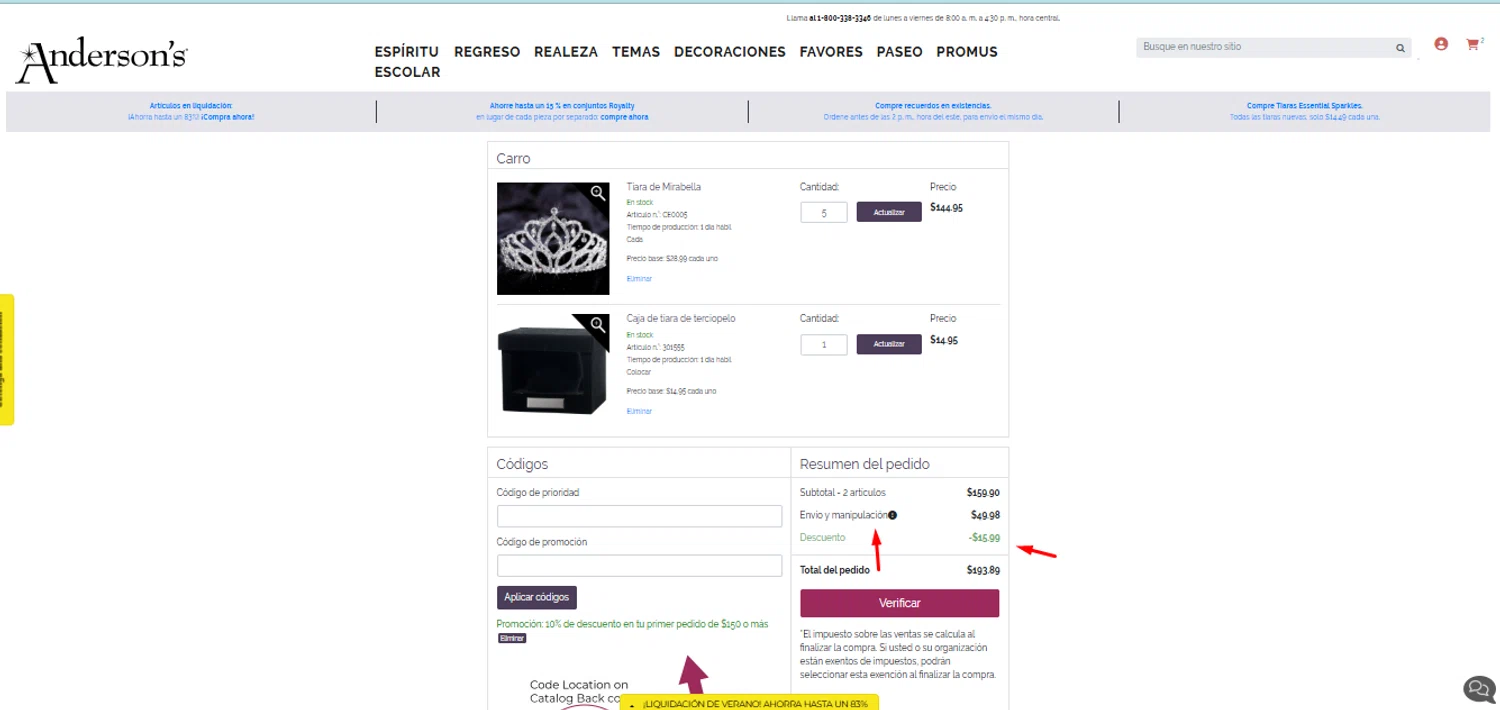Viewport: 1500px width, 710px height.
Task: Click the Carro section heading
Action: (x=513, y=158)
